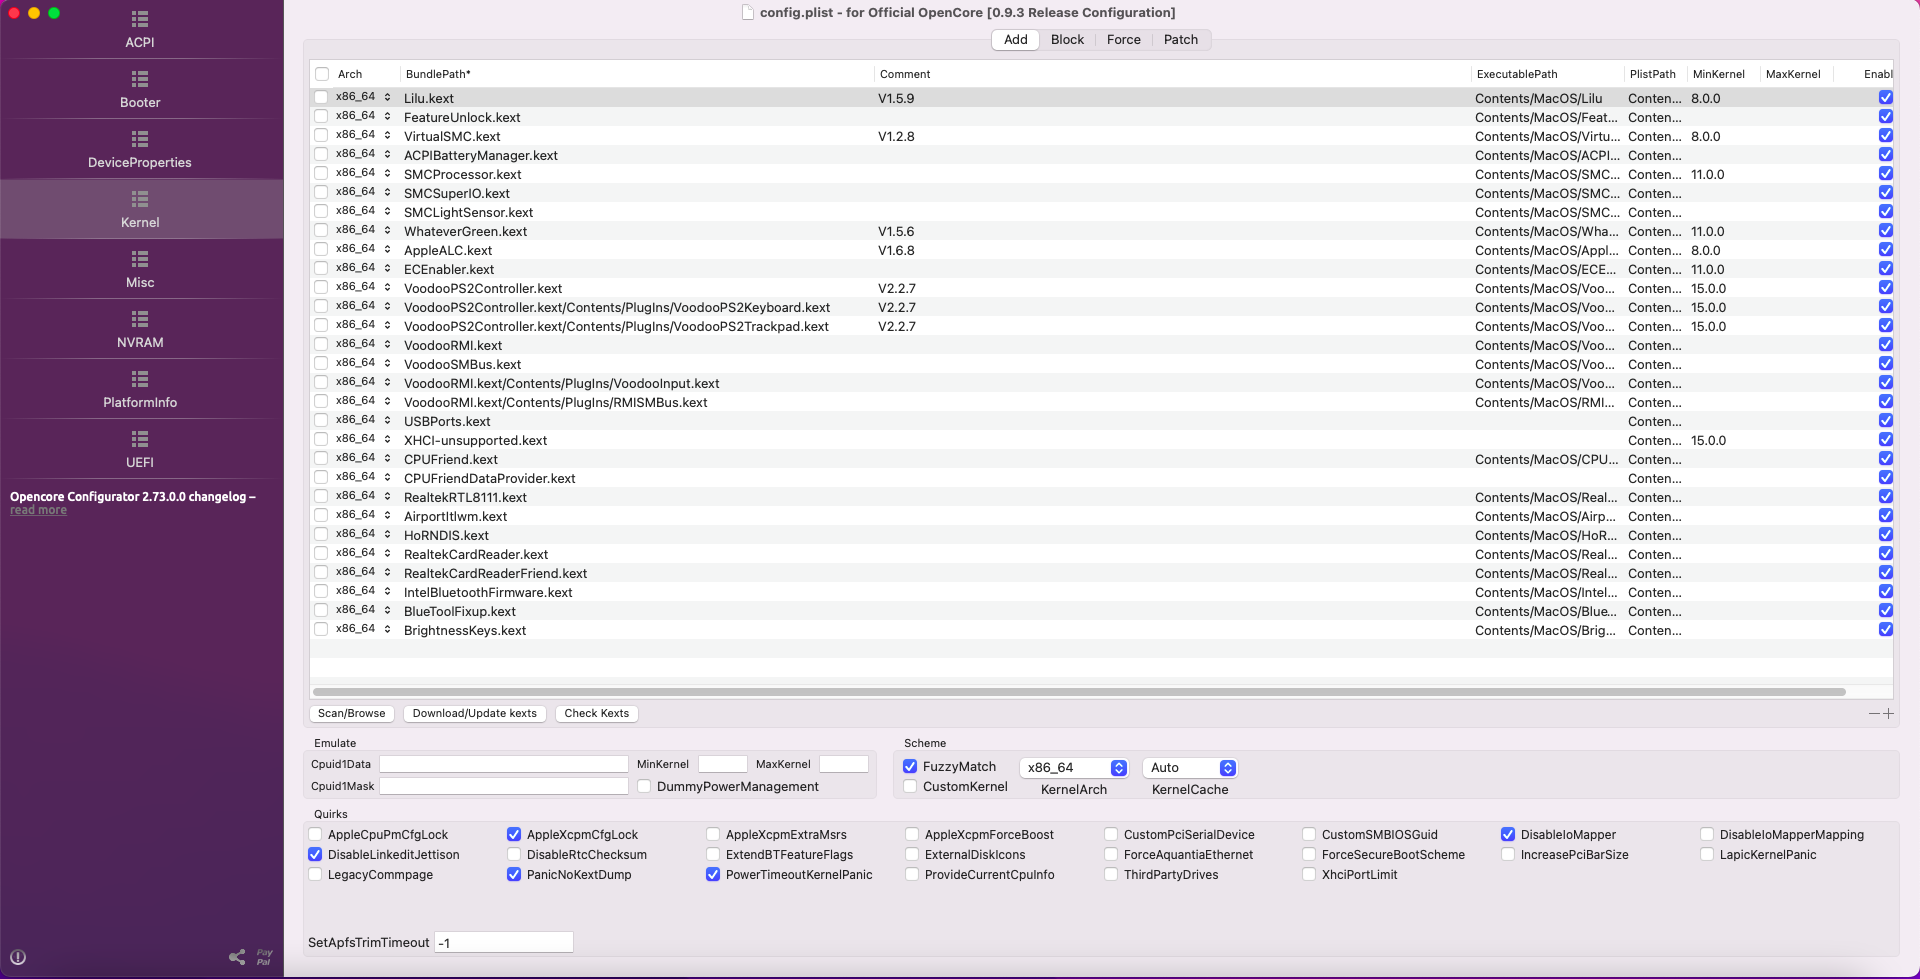Tick the row checkbox for Lilu.kext
The width and height of the screenshot is (1920, 979).
coord(321,98)
